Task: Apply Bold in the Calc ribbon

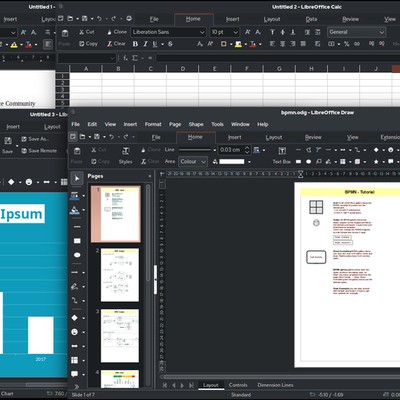Action: click(135, 44)
